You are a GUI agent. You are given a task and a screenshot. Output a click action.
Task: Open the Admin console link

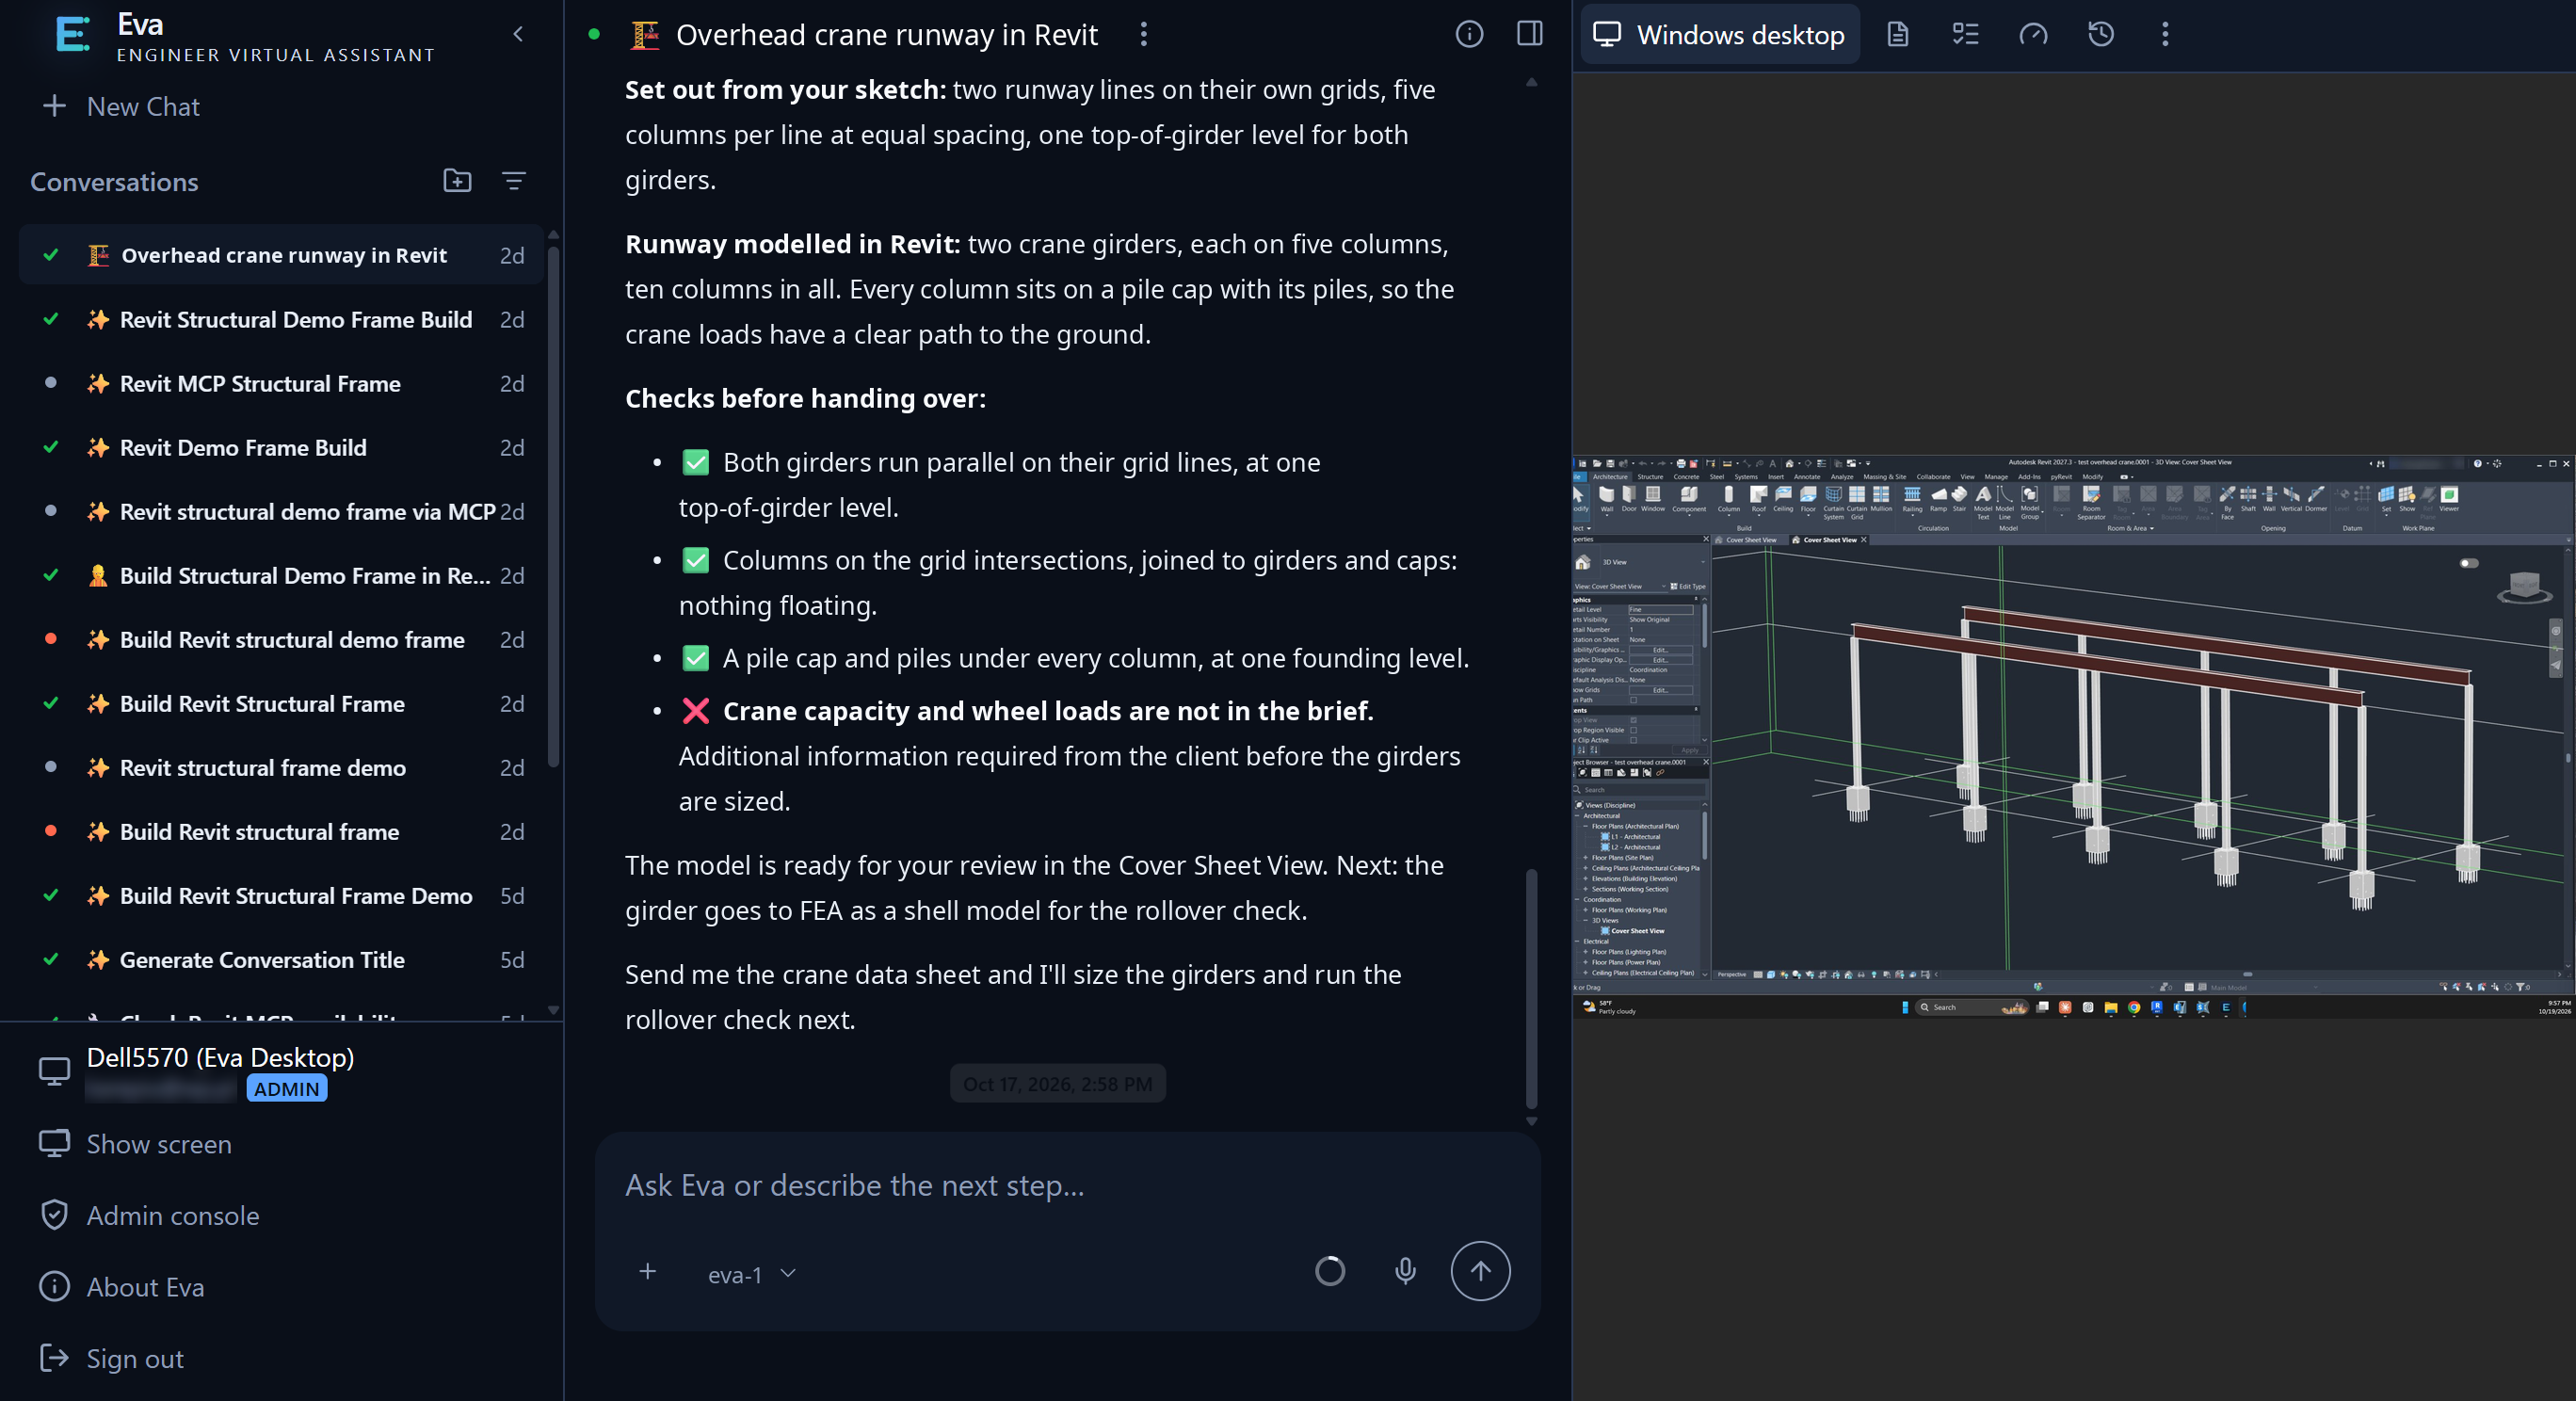(x=150, y=1215)
